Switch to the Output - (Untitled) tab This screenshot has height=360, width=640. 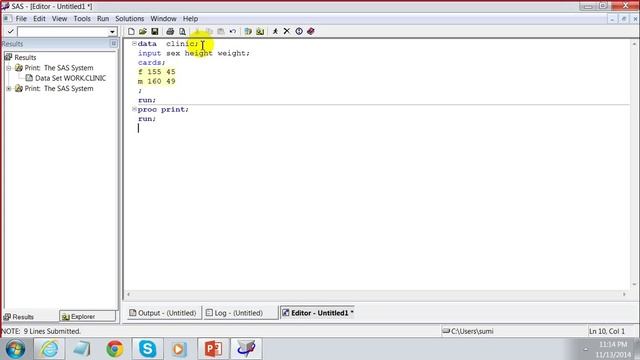[x=163, y=313]
